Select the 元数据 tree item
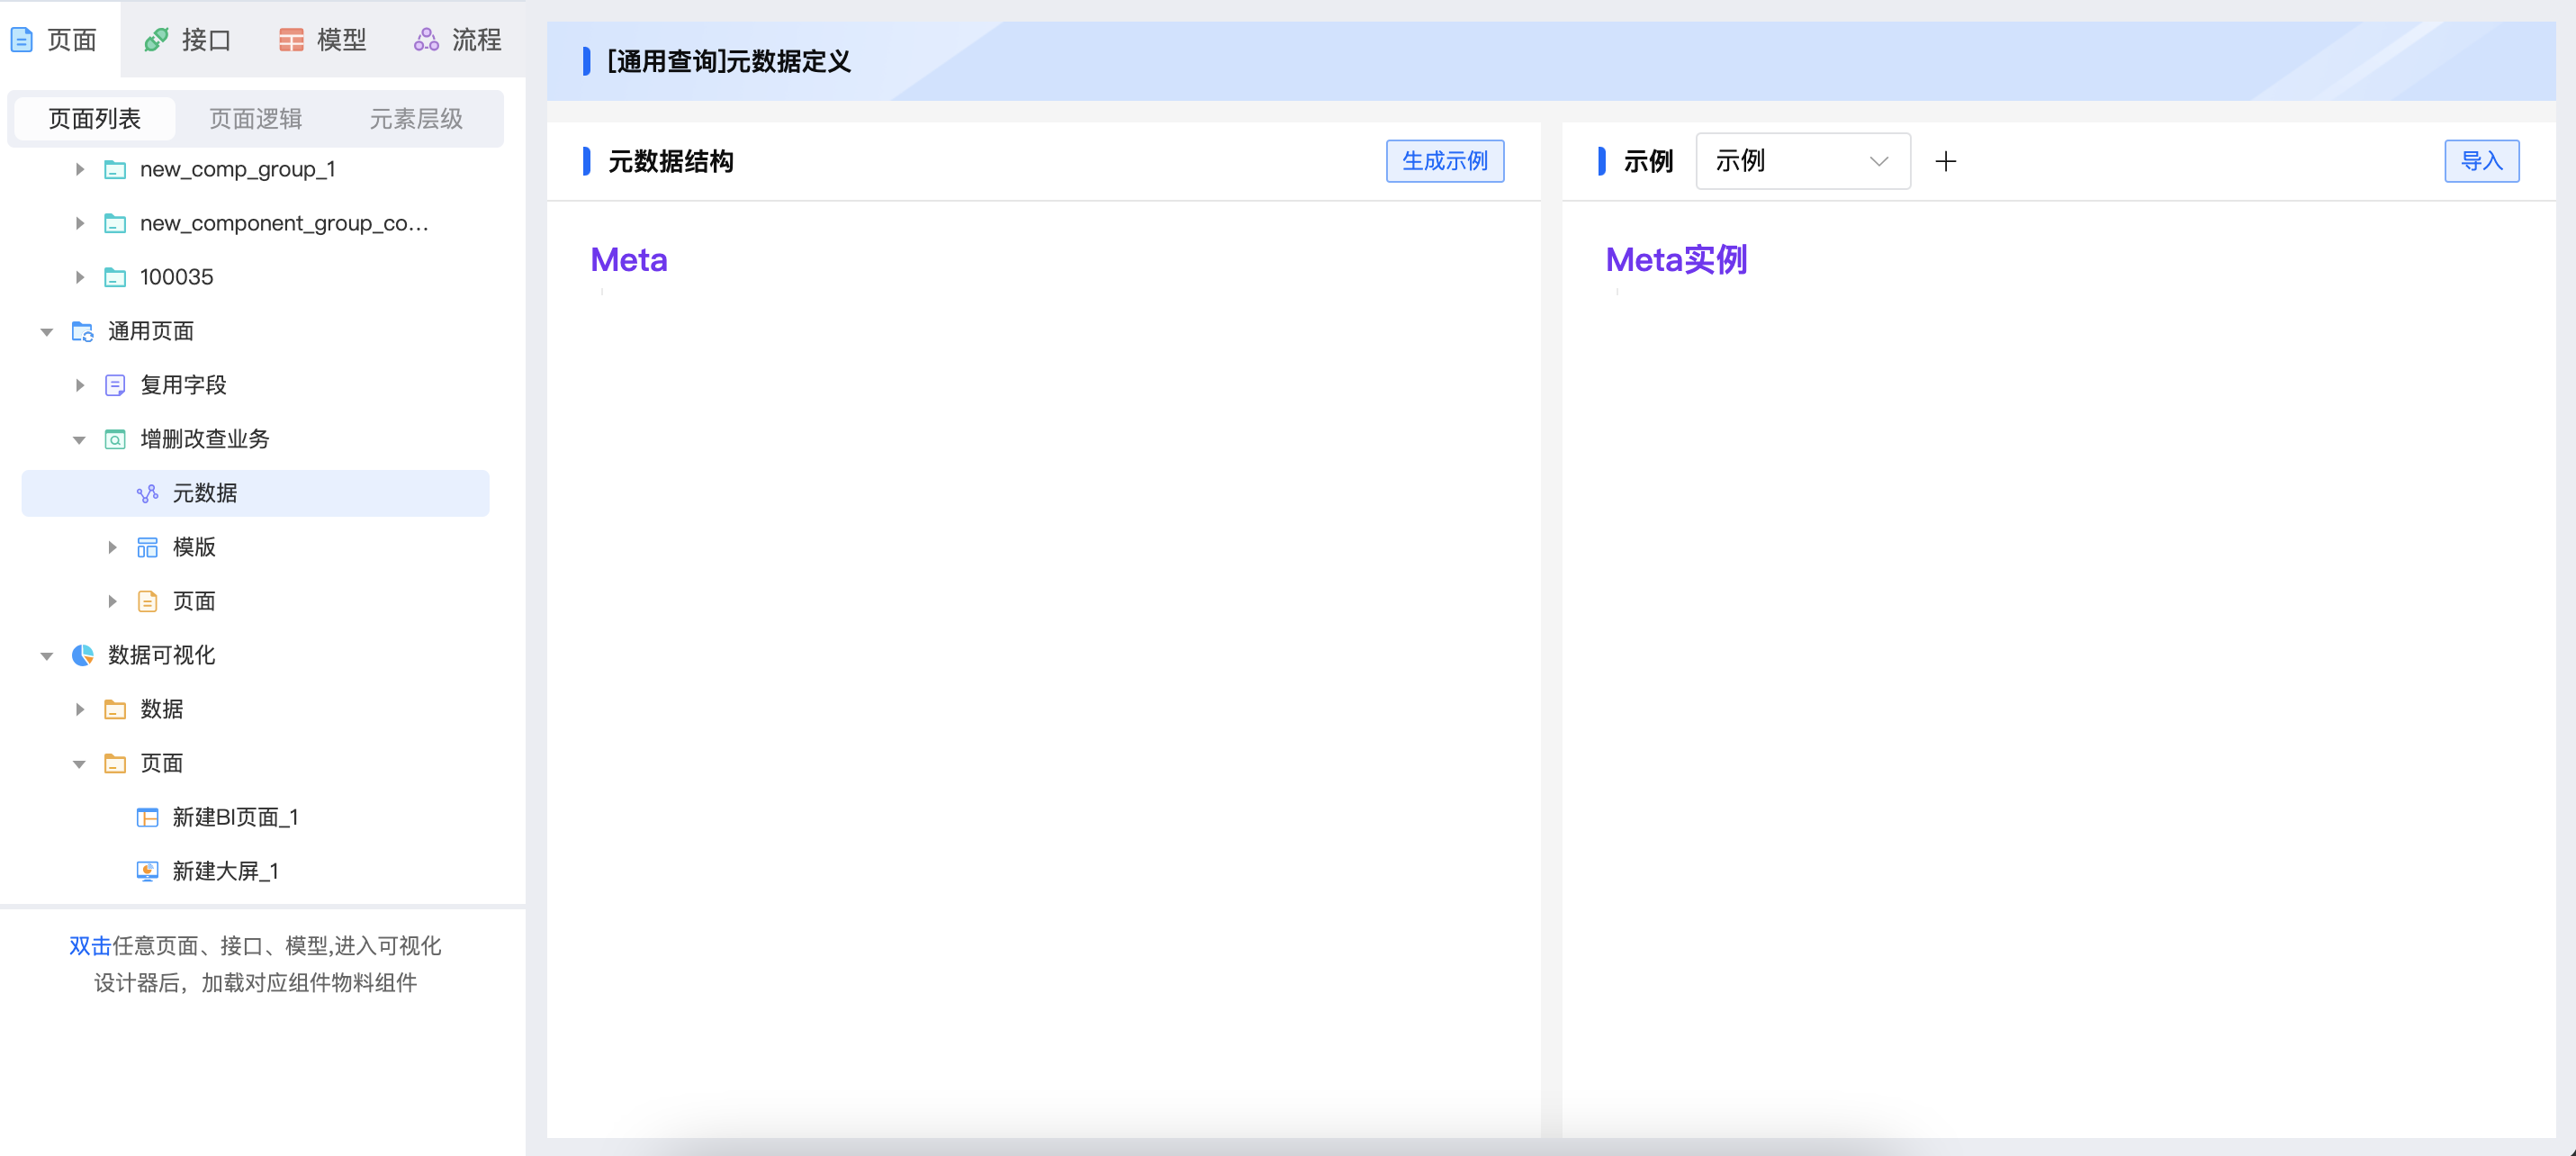2576x1156 pixels. coord(255,494)
